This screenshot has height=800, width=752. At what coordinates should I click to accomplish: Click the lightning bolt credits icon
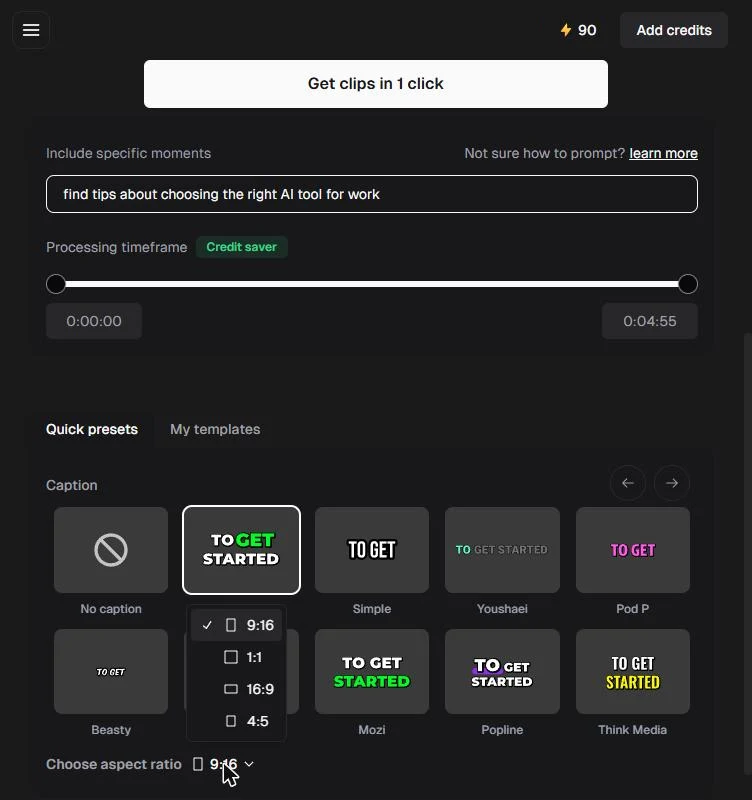pyautogui.click(x=566, y=30)
